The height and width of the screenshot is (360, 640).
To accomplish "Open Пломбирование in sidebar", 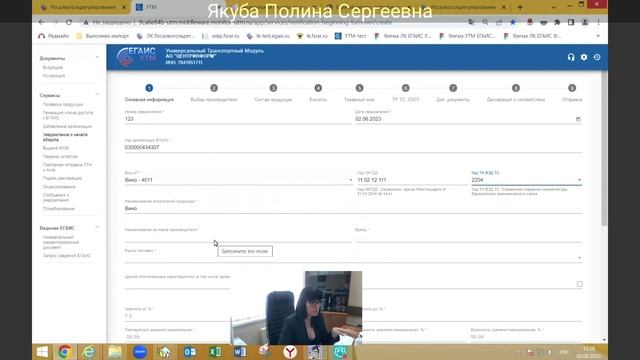I will tap(58, 209).
